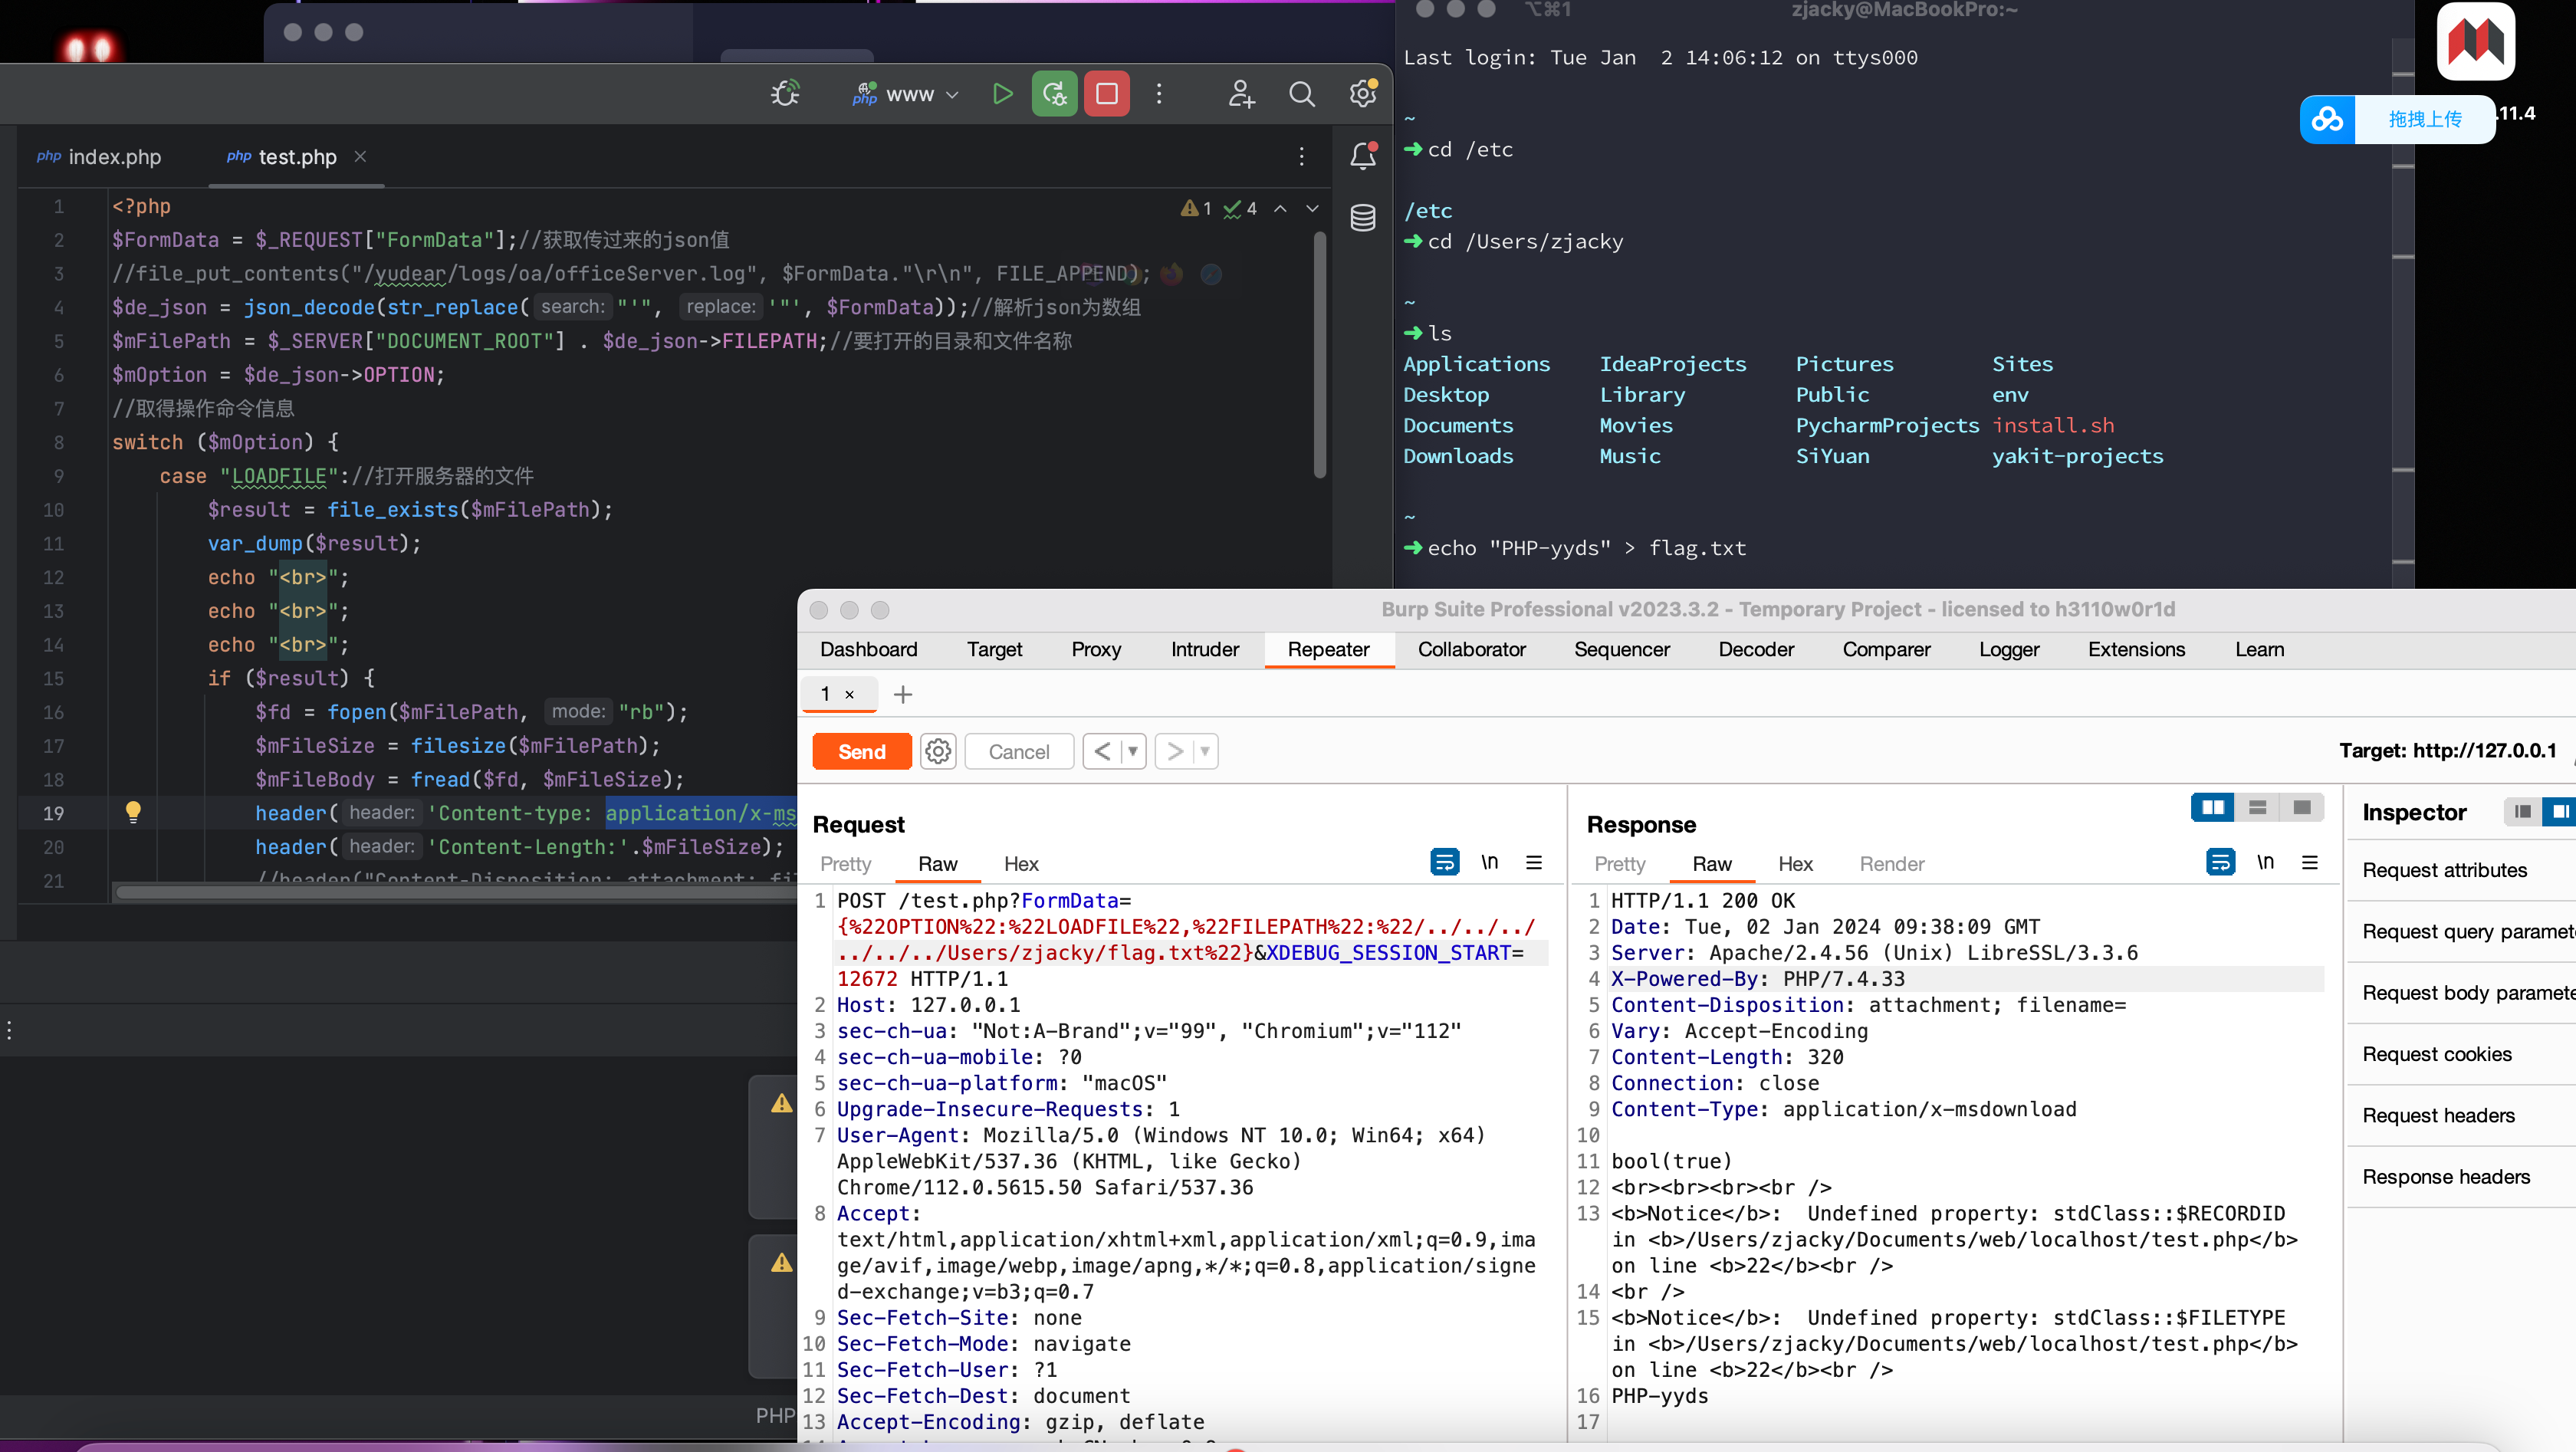
Task: Open PhpStorm toolbar more-actions kebab menu
Action: tap(1159, 94)
